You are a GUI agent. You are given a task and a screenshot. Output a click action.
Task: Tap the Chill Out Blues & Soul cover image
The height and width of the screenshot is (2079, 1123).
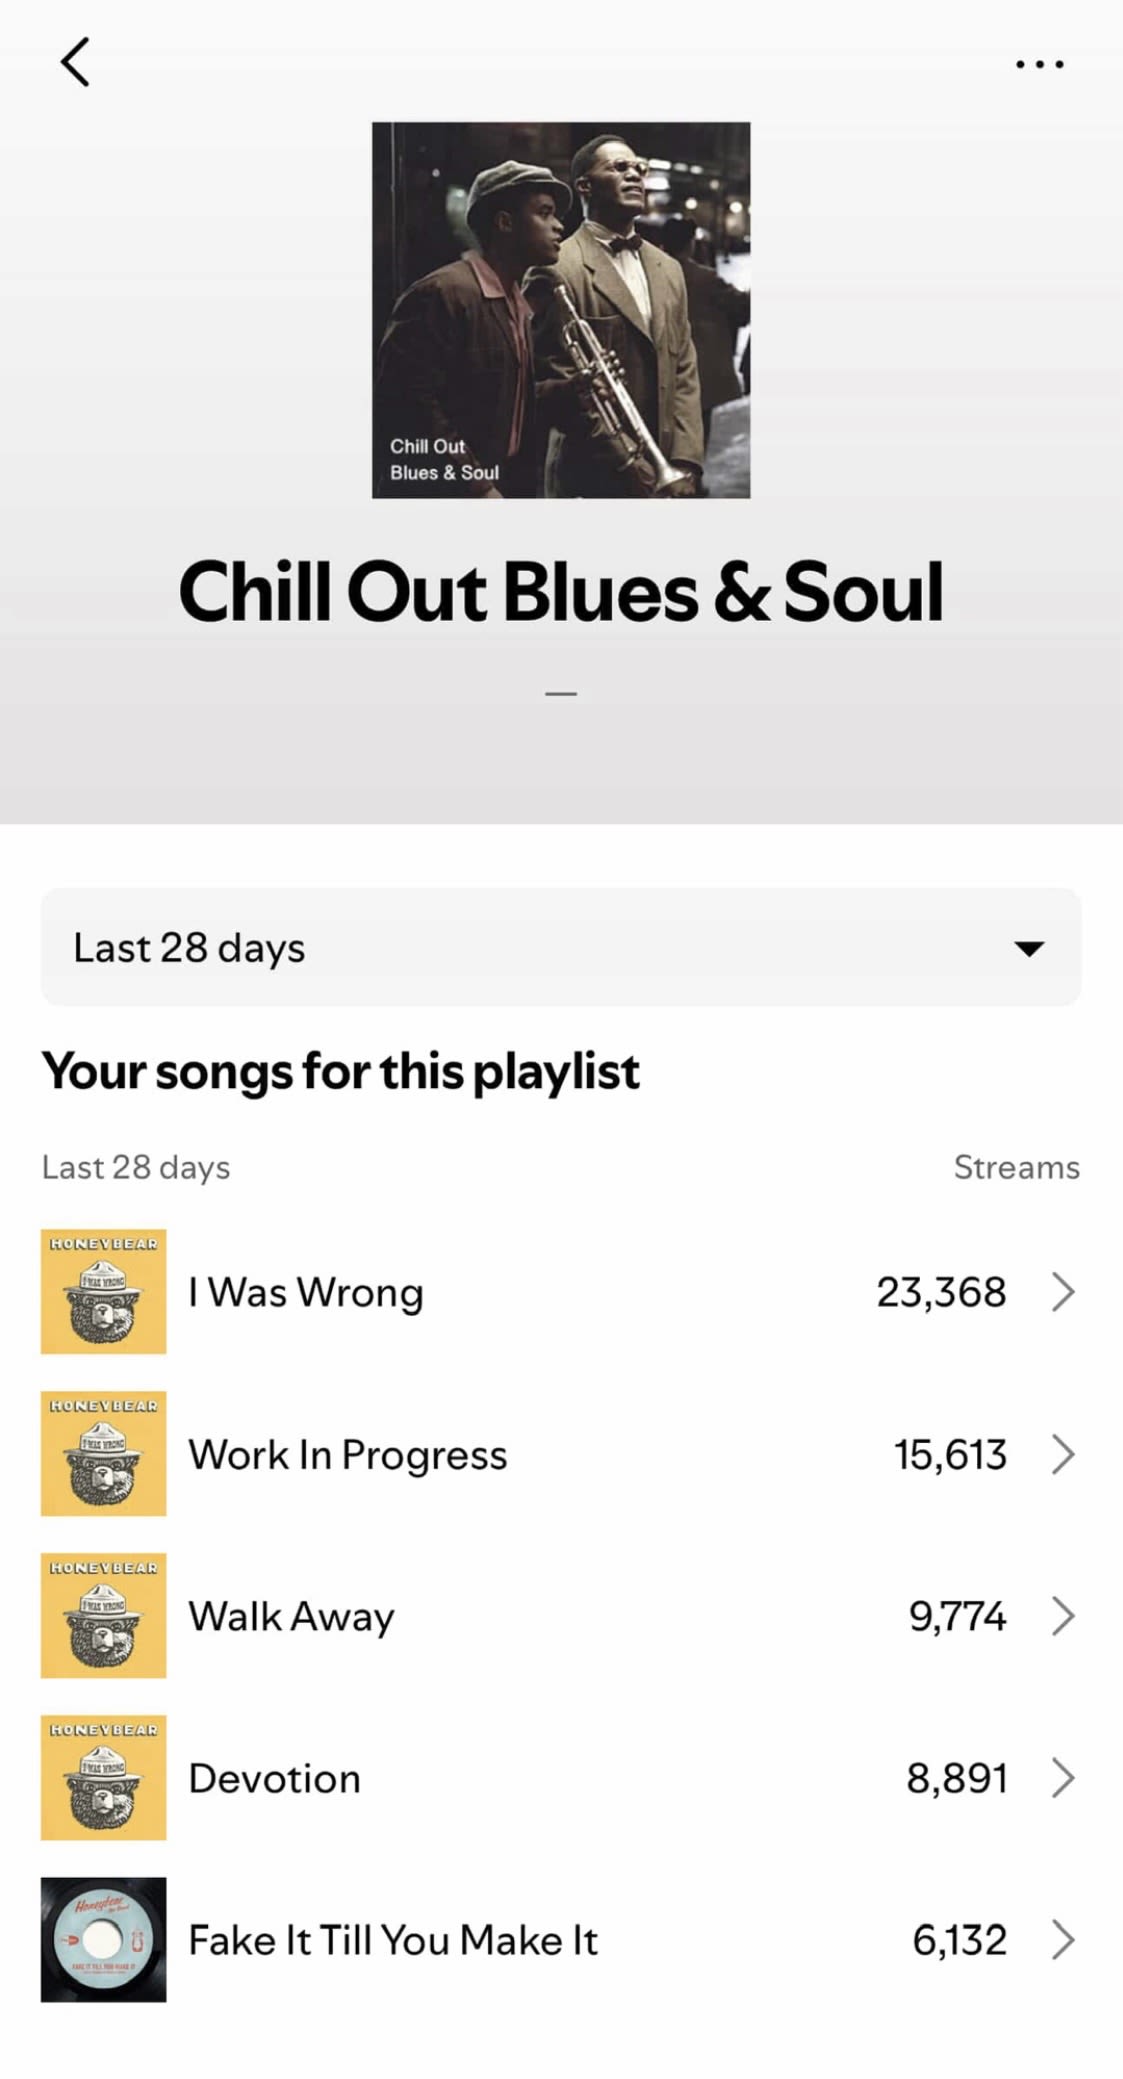[561, 310]
